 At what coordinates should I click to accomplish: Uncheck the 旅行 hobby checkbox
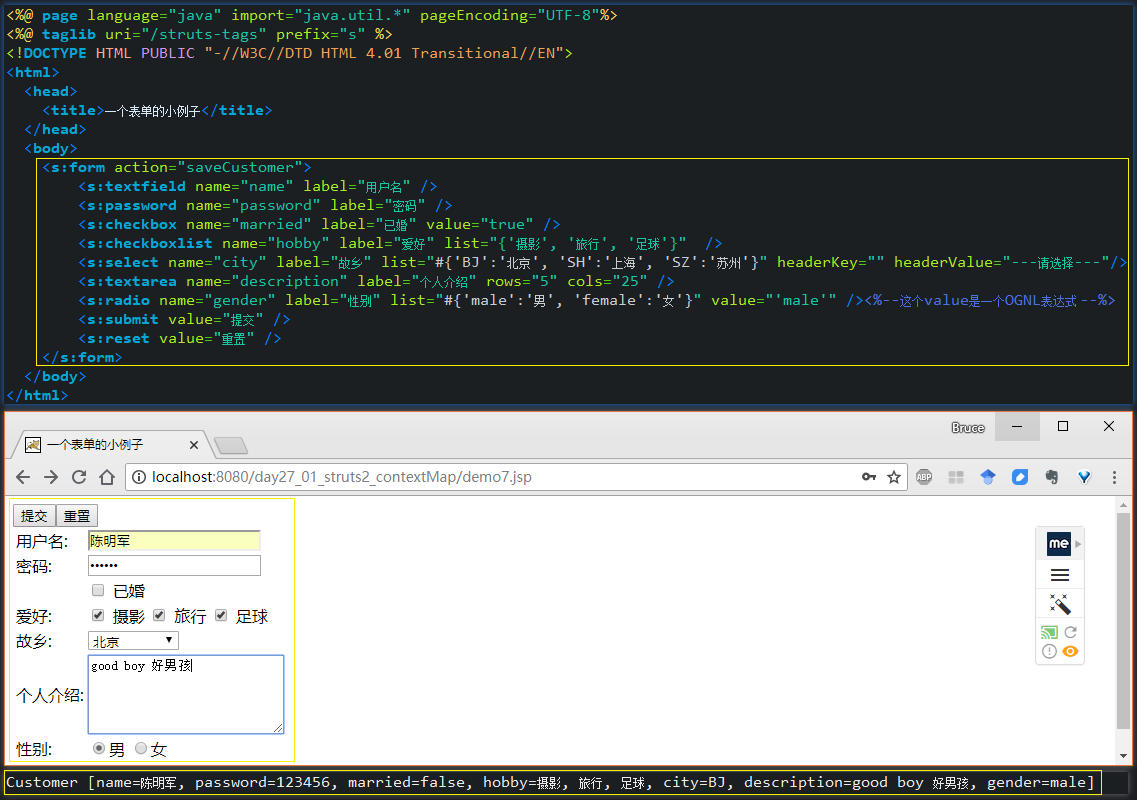tap(160, 615)
